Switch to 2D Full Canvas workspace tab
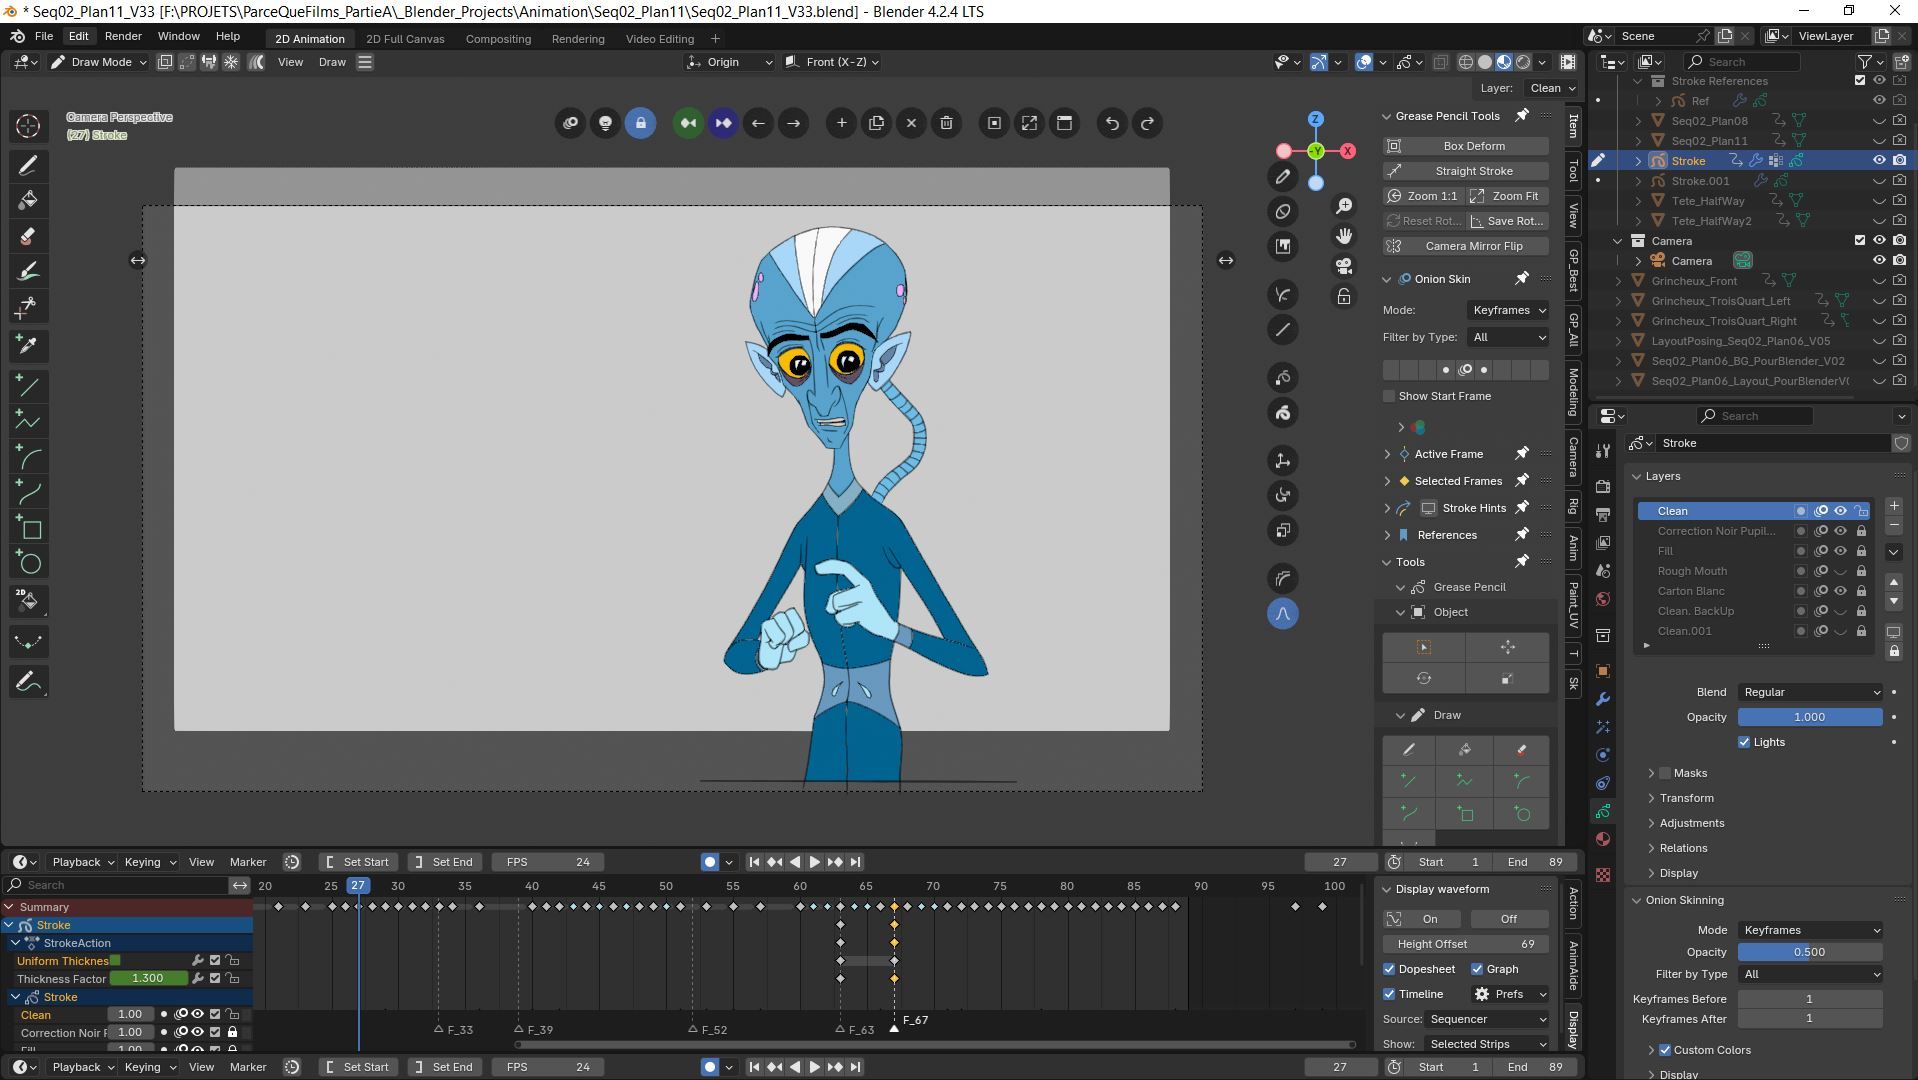This screenshot has height=1080, width=1918. [x=405, y=39]
